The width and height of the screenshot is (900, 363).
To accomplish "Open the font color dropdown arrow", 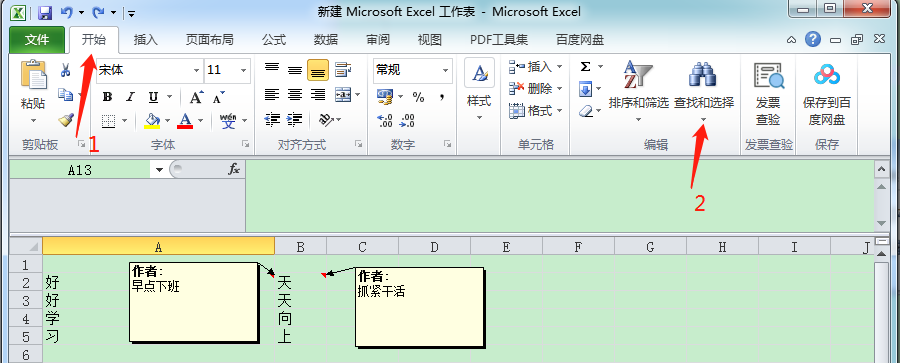I will (200, 121).
